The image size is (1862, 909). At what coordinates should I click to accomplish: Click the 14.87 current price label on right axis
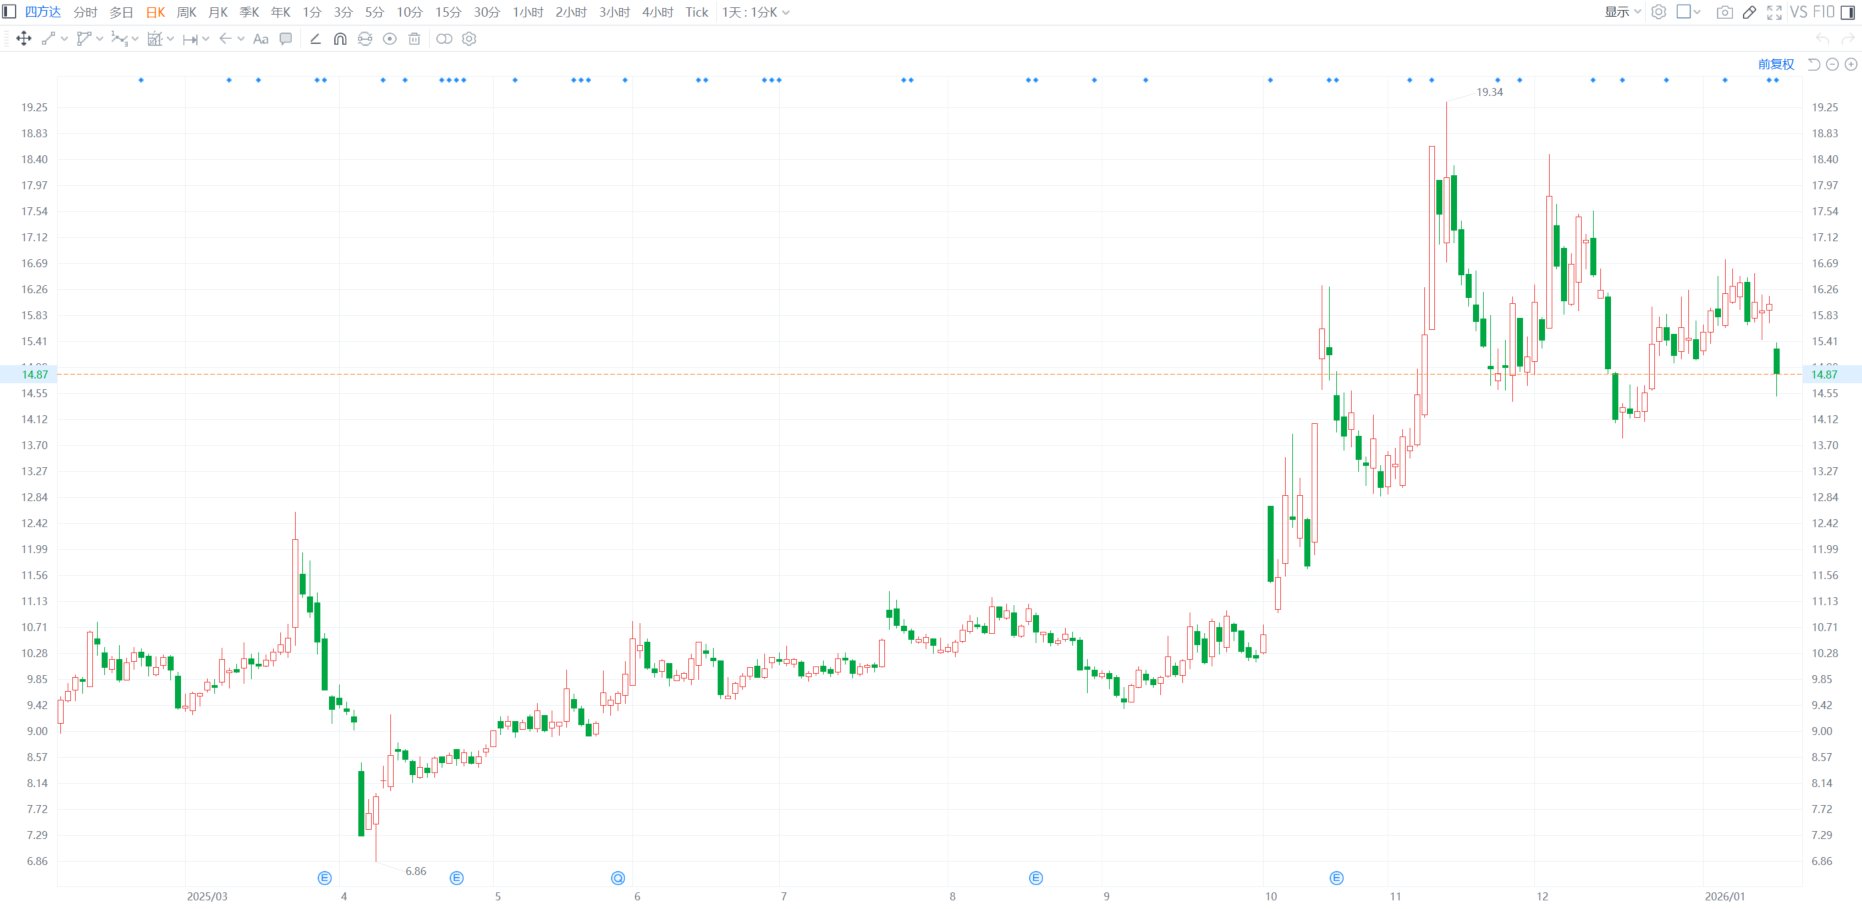pyautogui.click(x=1825, y=374)
